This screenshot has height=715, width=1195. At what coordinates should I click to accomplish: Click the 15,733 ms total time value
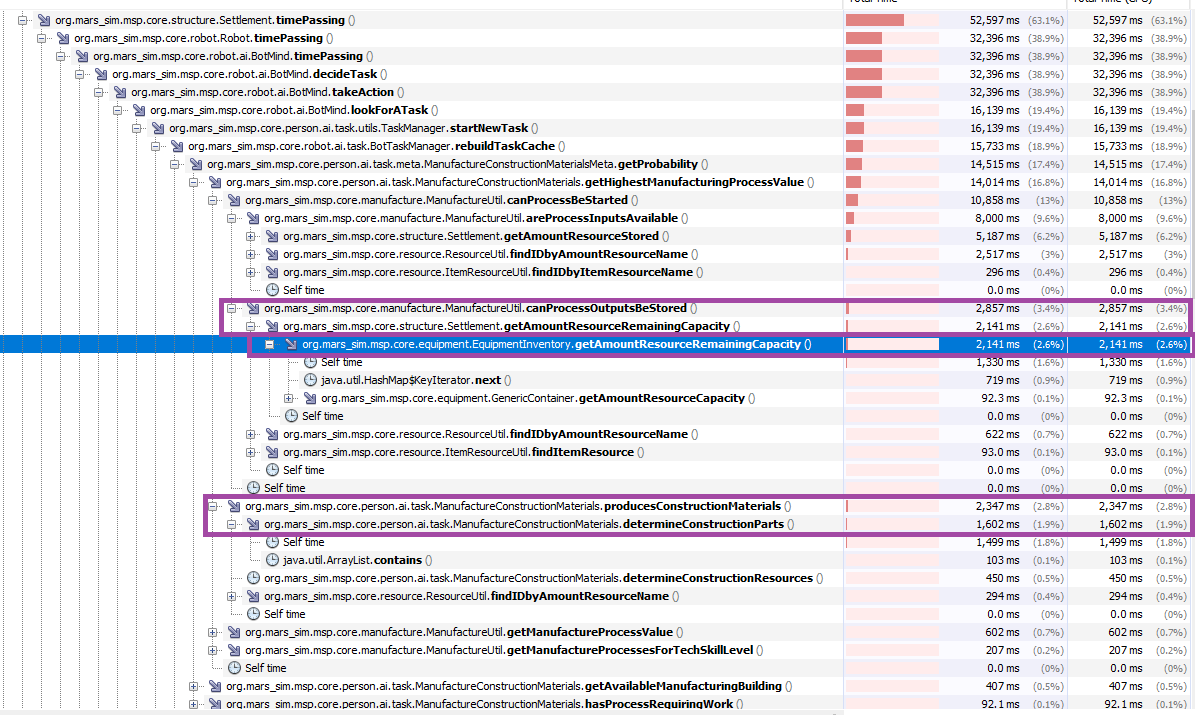(x=994, y=146)
